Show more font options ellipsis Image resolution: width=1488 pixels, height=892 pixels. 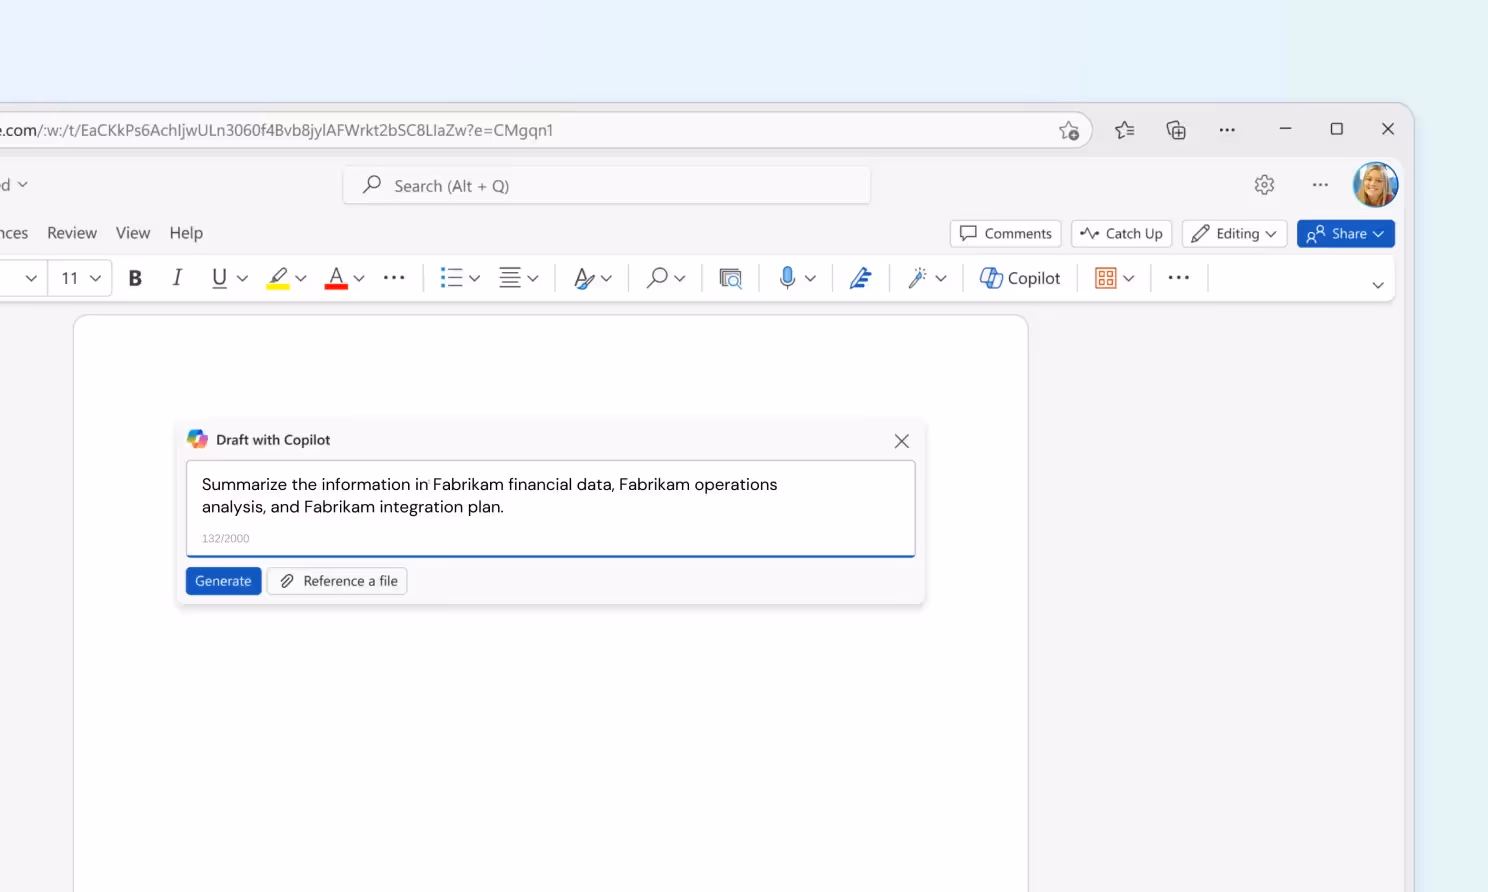click(394, 278)
